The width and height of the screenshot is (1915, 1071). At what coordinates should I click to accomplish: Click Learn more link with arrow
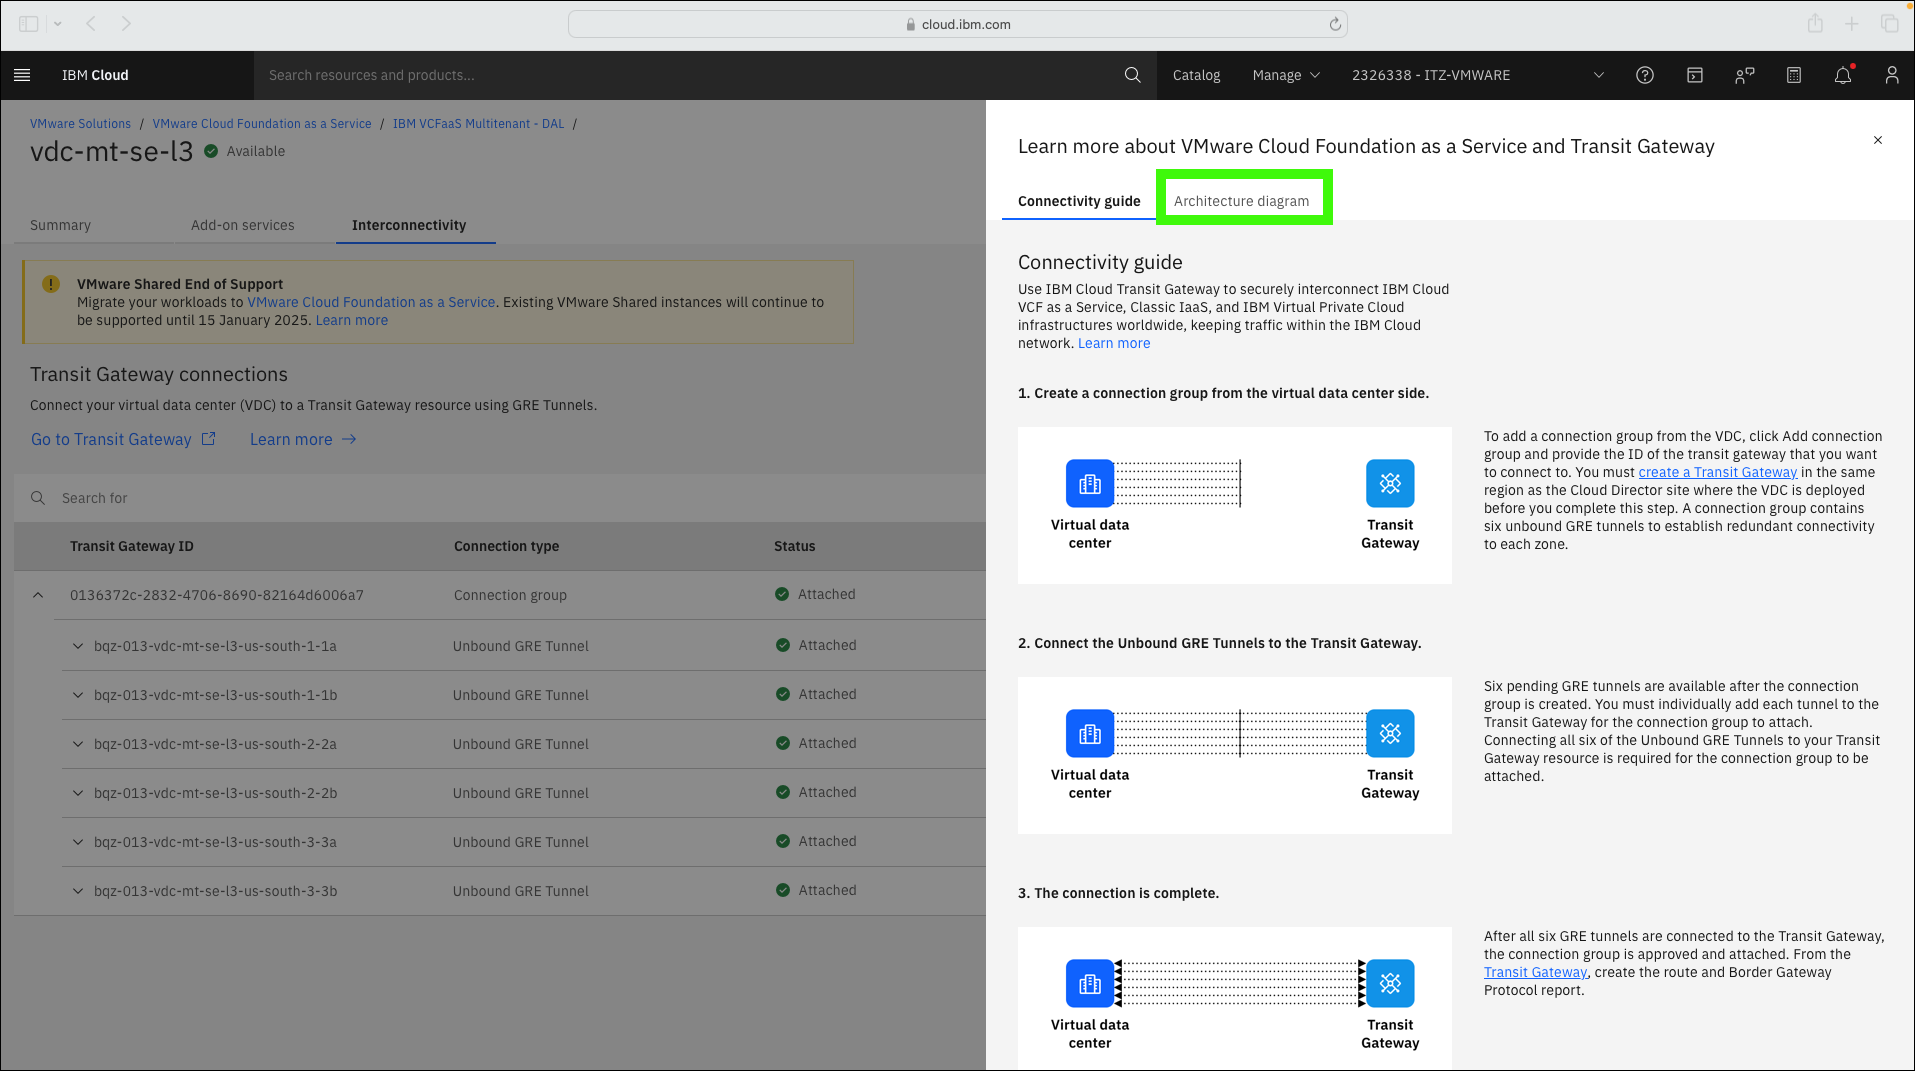(303, 439)
